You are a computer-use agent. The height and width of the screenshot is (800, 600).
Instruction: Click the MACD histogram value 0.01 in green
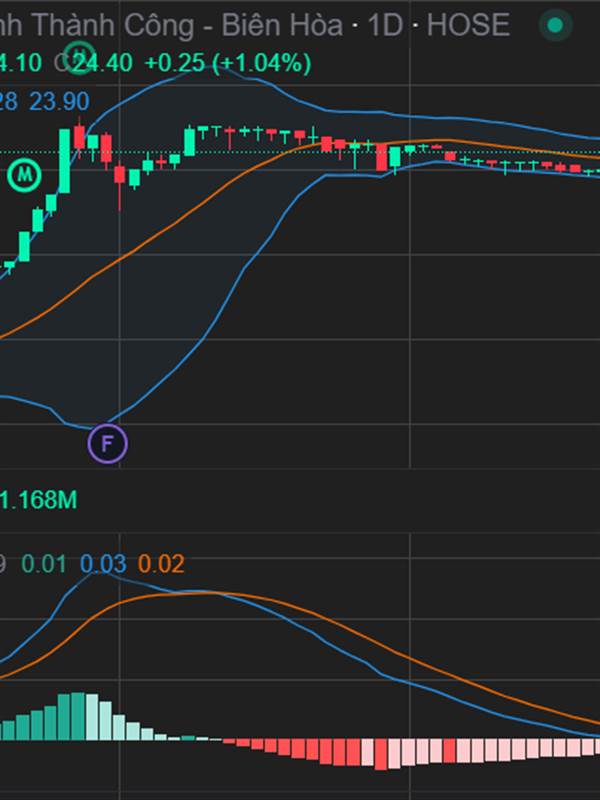point(44,564)
